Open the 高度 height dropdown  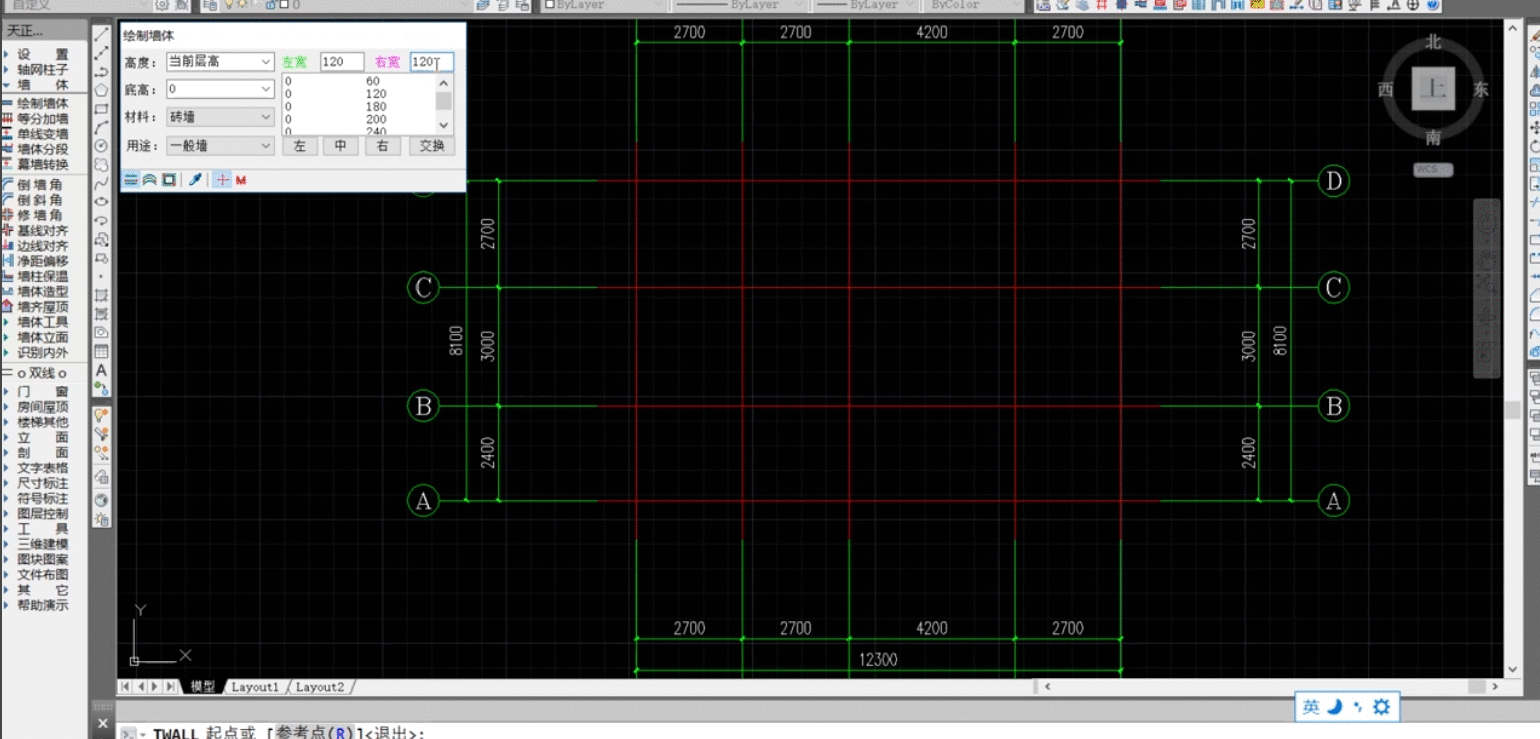click(x=265, y=62)
